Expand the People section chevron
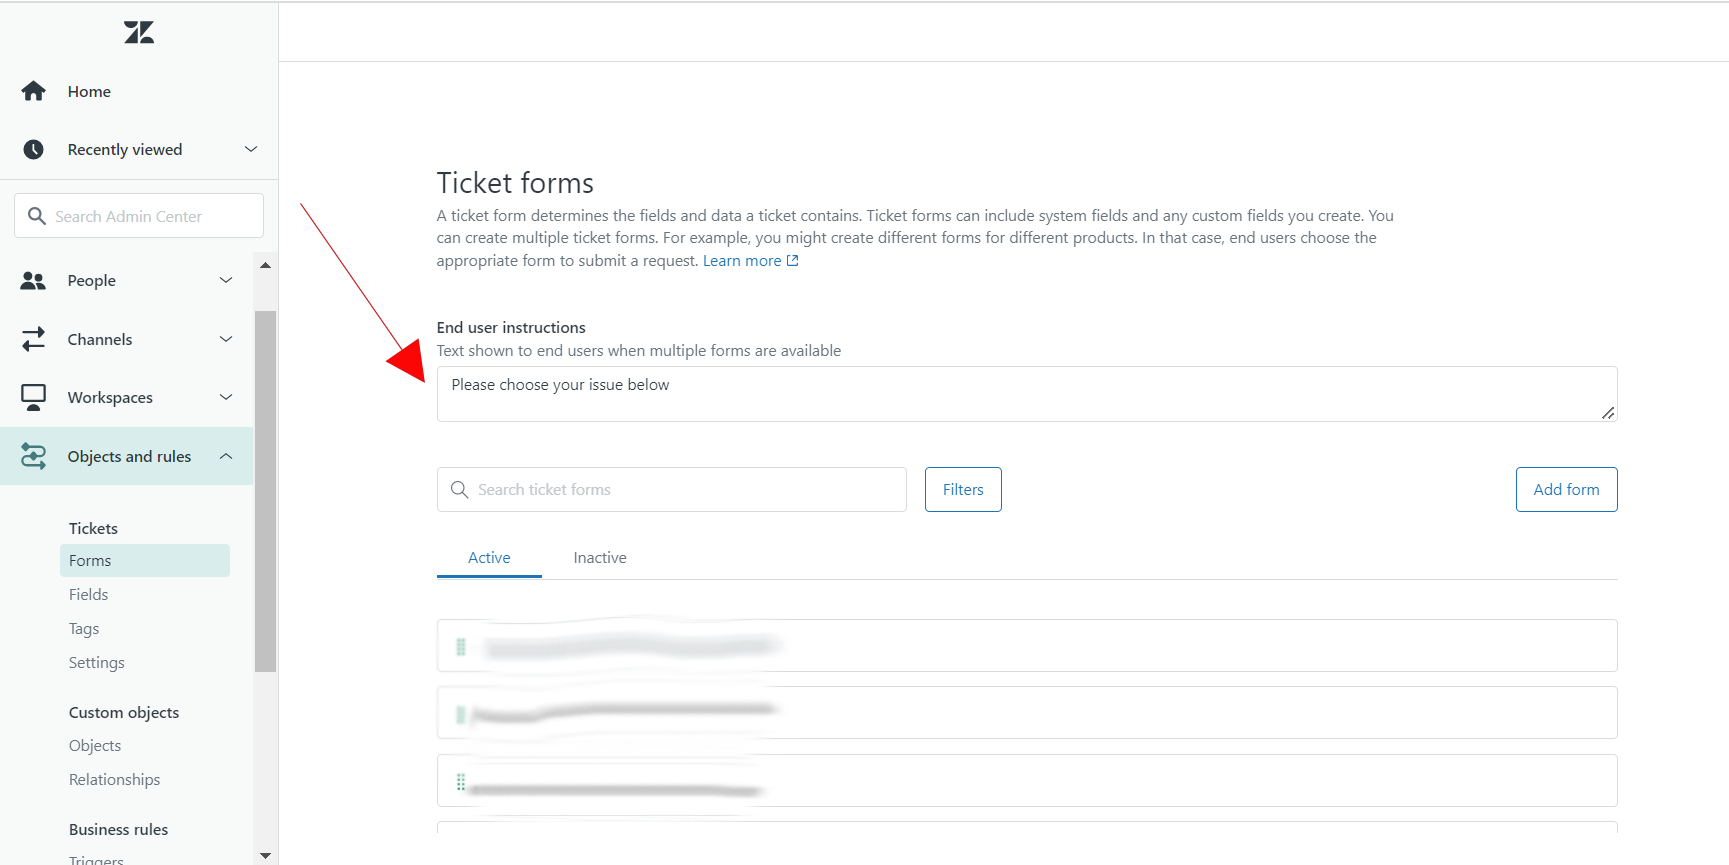Screen dimensions: 1729x865 click(x=226, y=281)
